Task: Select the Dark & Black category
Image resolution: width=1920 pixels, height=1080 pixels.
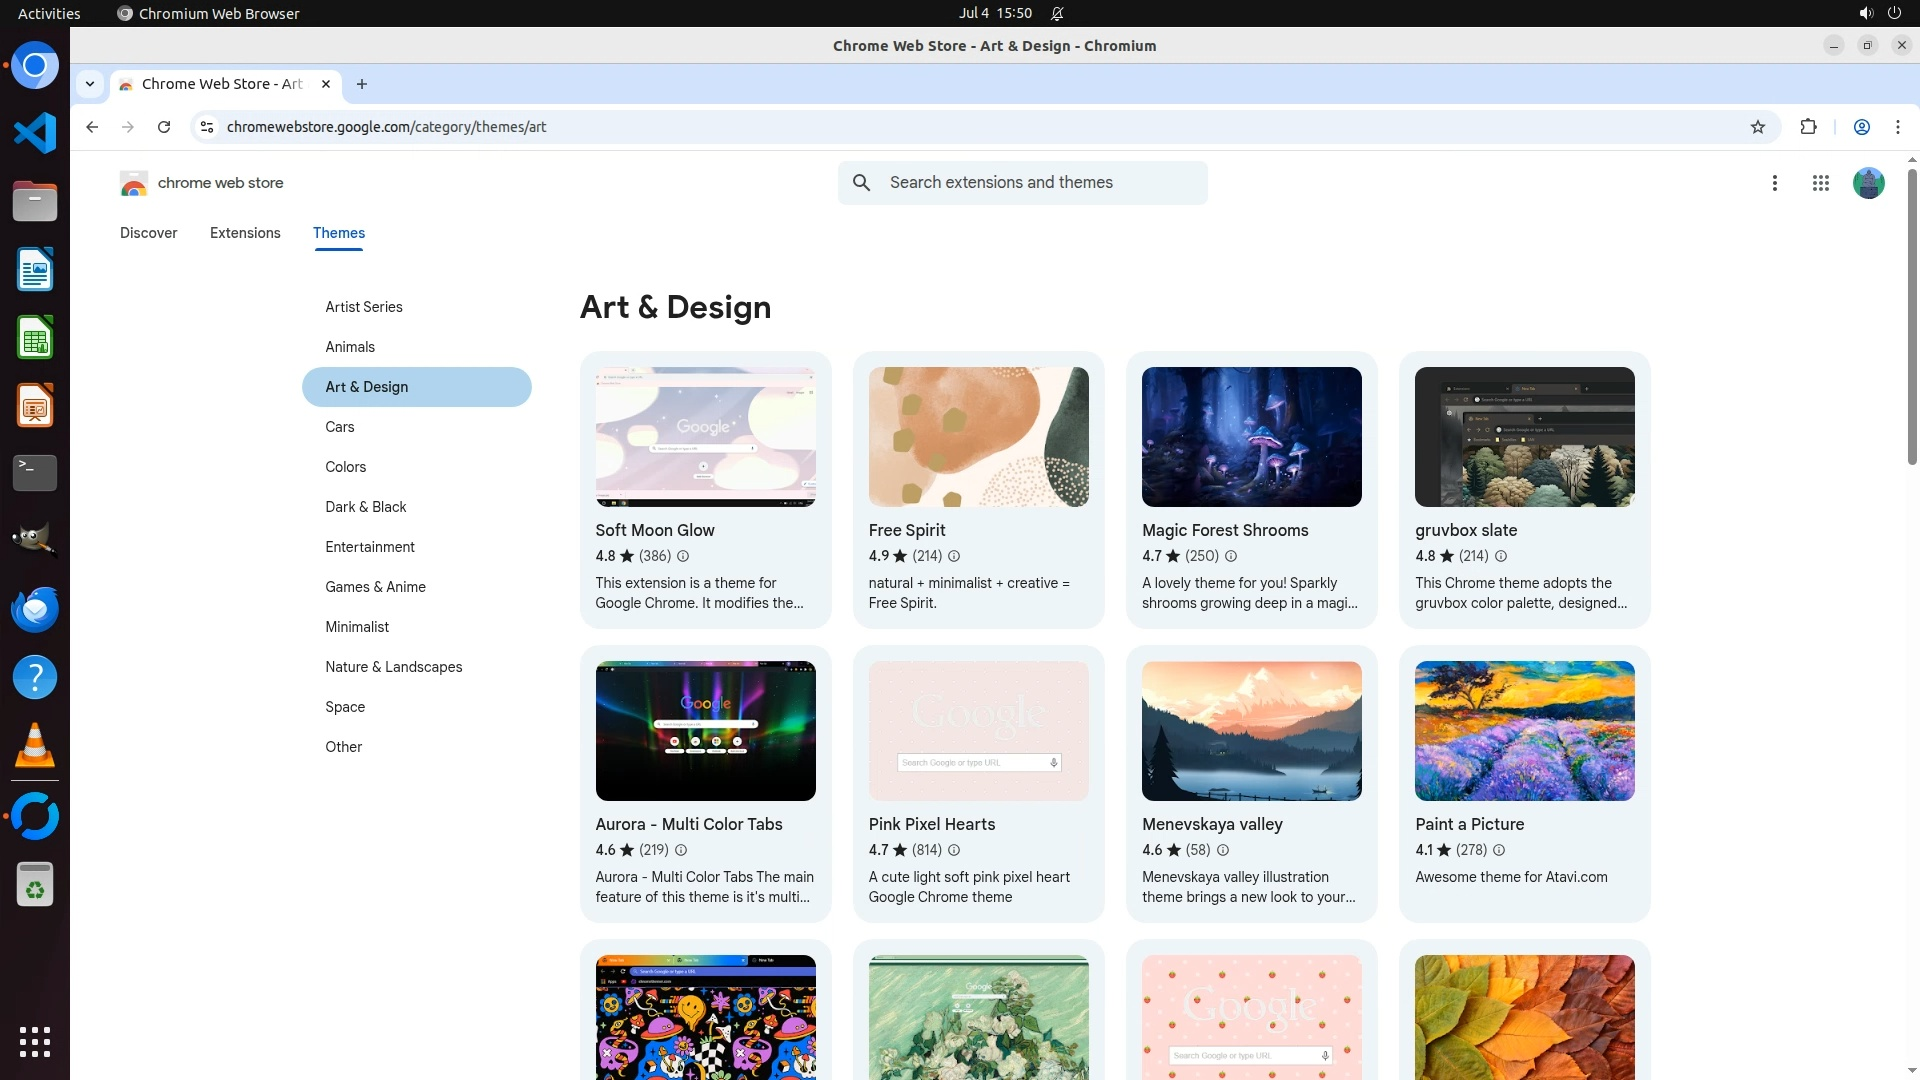Action: (365, 507)
